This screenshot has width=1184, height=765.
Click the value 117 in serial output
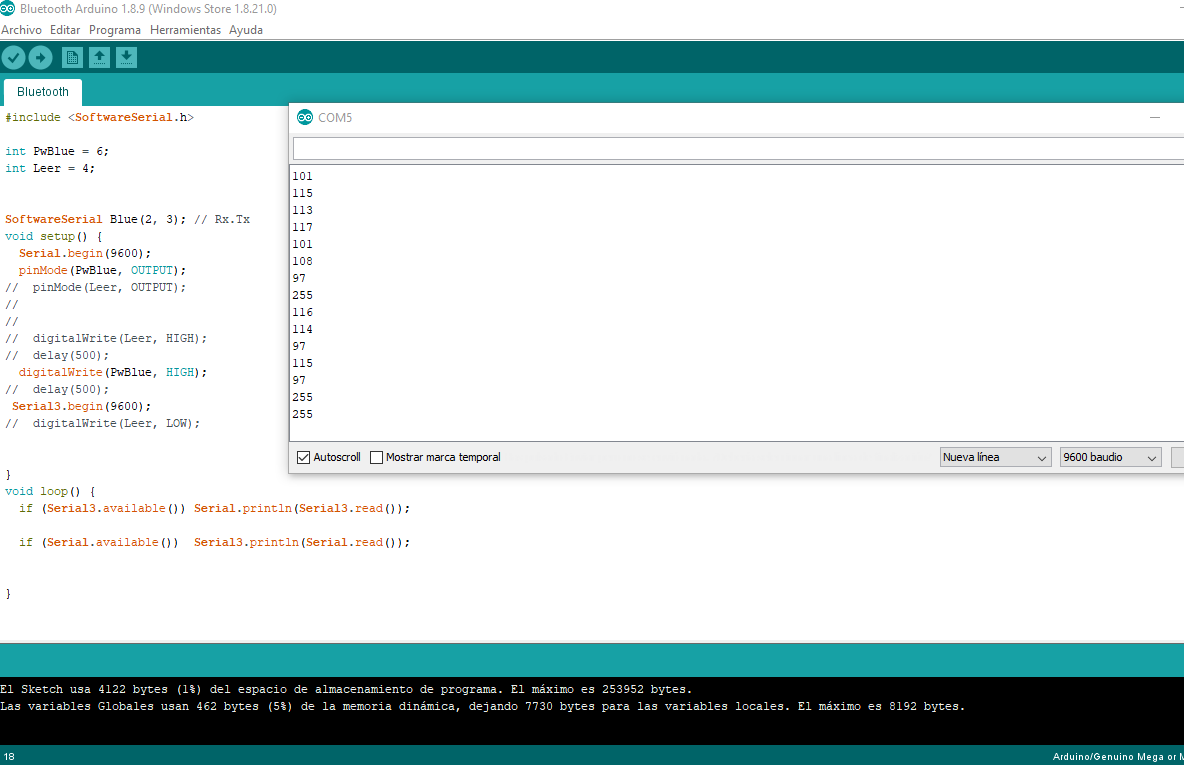[303, 227]
